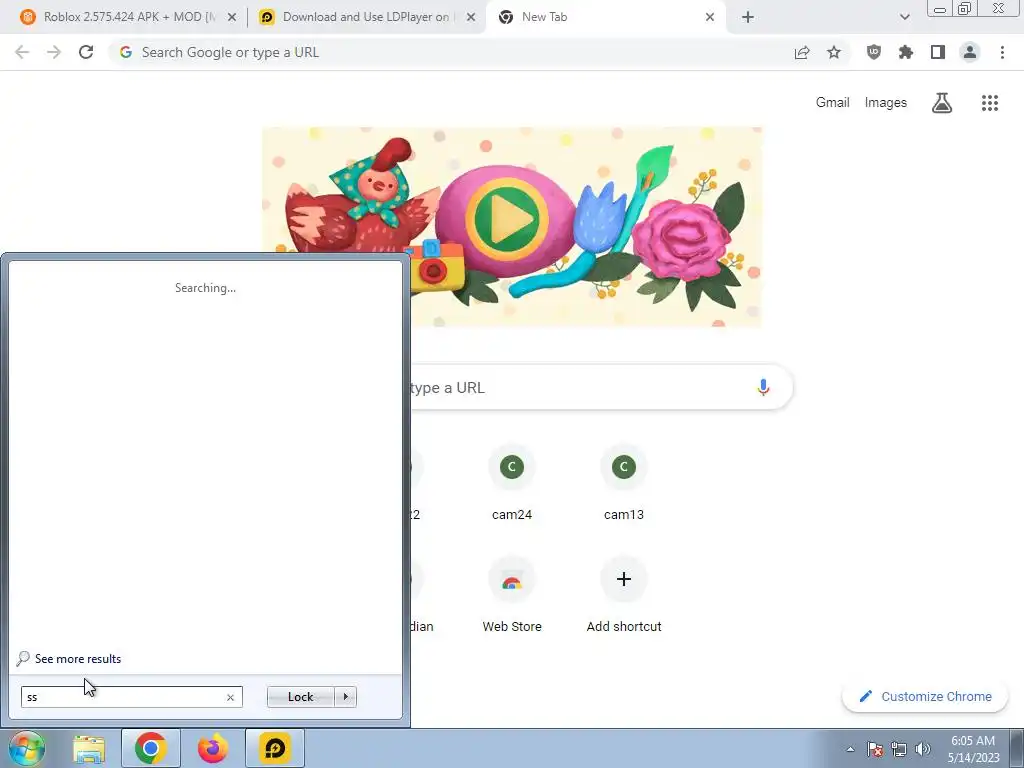This screenshot has height=768, width=1024.
Task: Add a new shortcut tile
Action: [624, 595]
